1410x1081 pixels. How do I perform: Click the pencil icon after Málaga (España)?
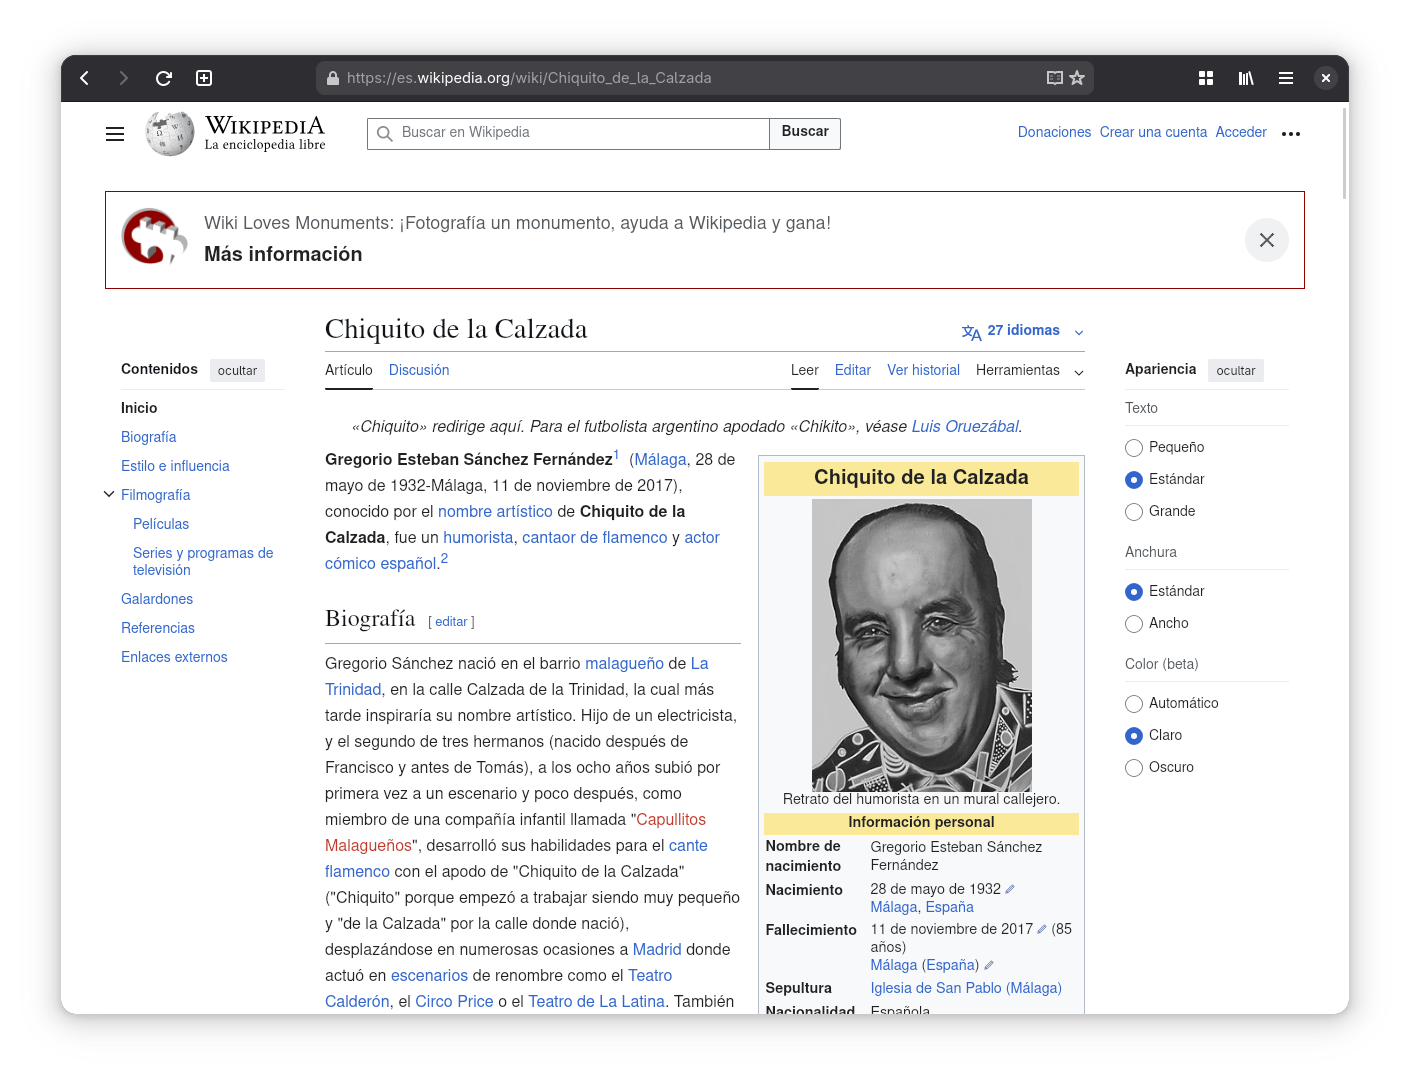(989, 965)
